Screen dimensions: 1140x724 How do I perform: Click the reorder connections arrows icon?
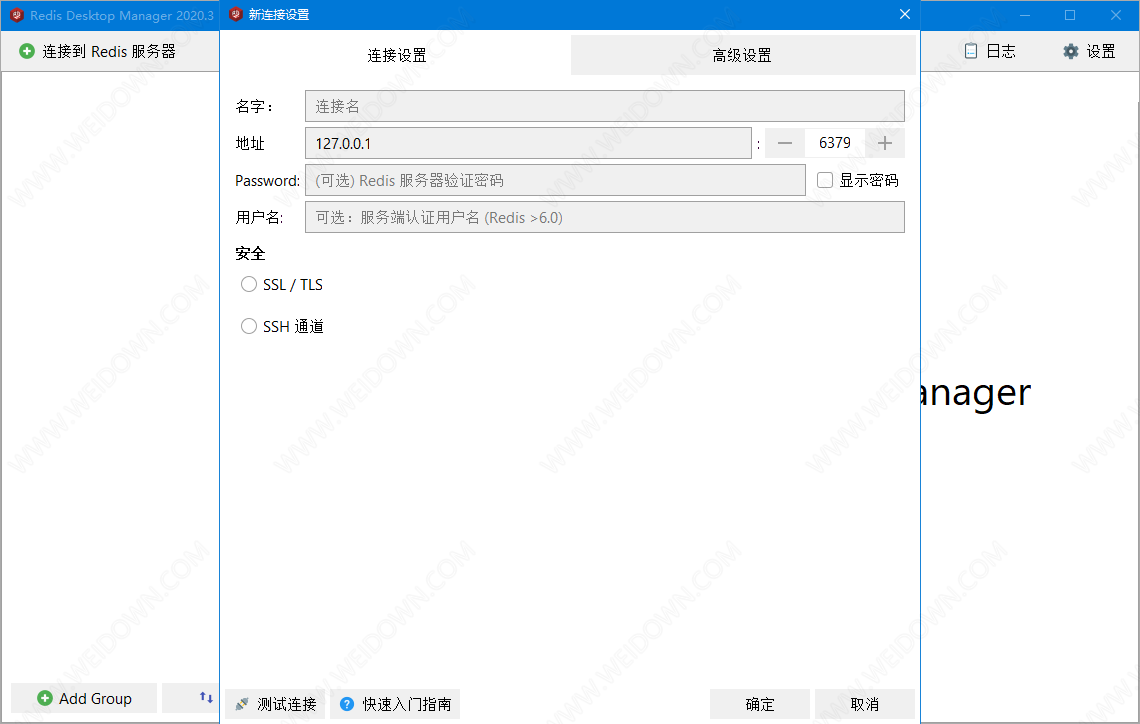(x=206, y=697)
